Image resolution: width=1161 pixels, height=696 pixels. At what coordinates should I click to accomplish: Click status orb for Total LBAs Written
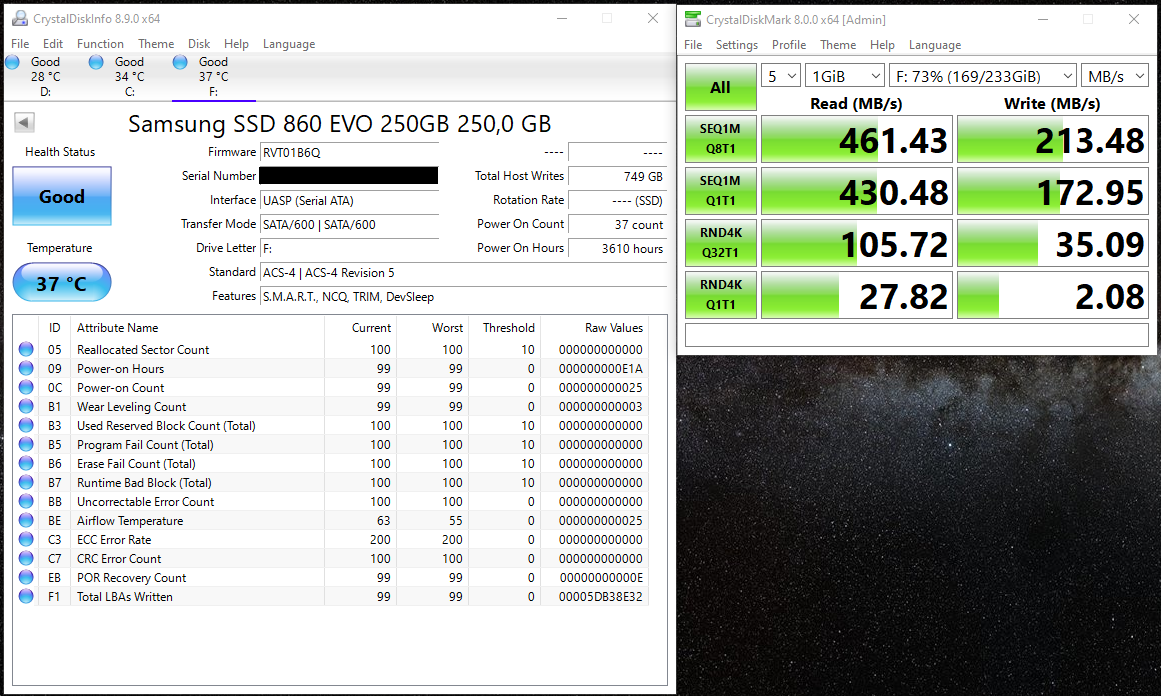coord(26,597)
